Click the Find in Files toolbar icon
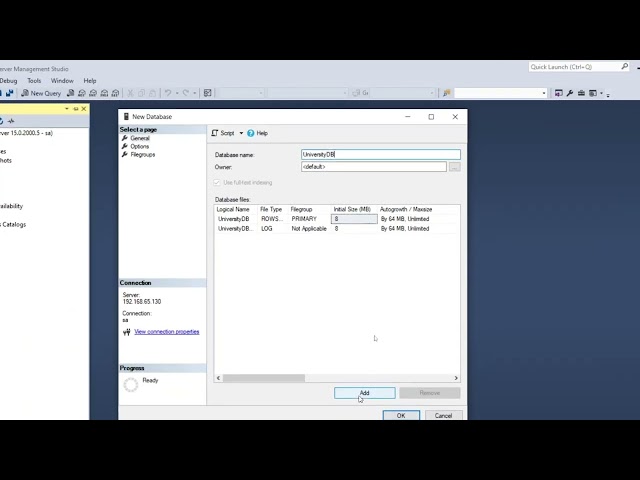The height and width of the screenshot is (480, 640). (447, 93)
